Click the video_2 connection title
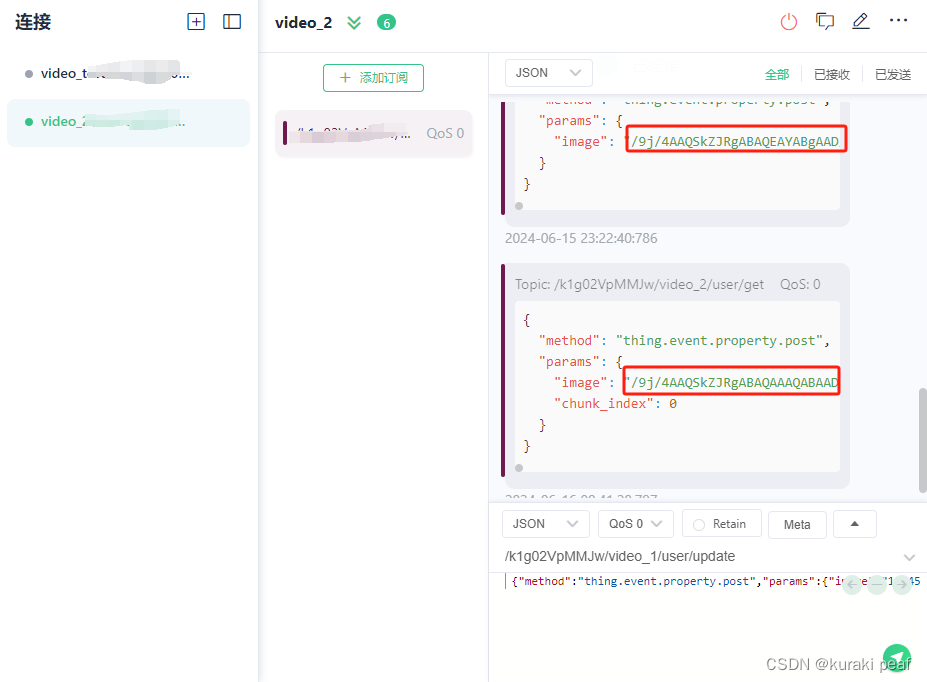The height and width of the screenshot is (682, 927). pyautogui.click(x=303, y=23)
